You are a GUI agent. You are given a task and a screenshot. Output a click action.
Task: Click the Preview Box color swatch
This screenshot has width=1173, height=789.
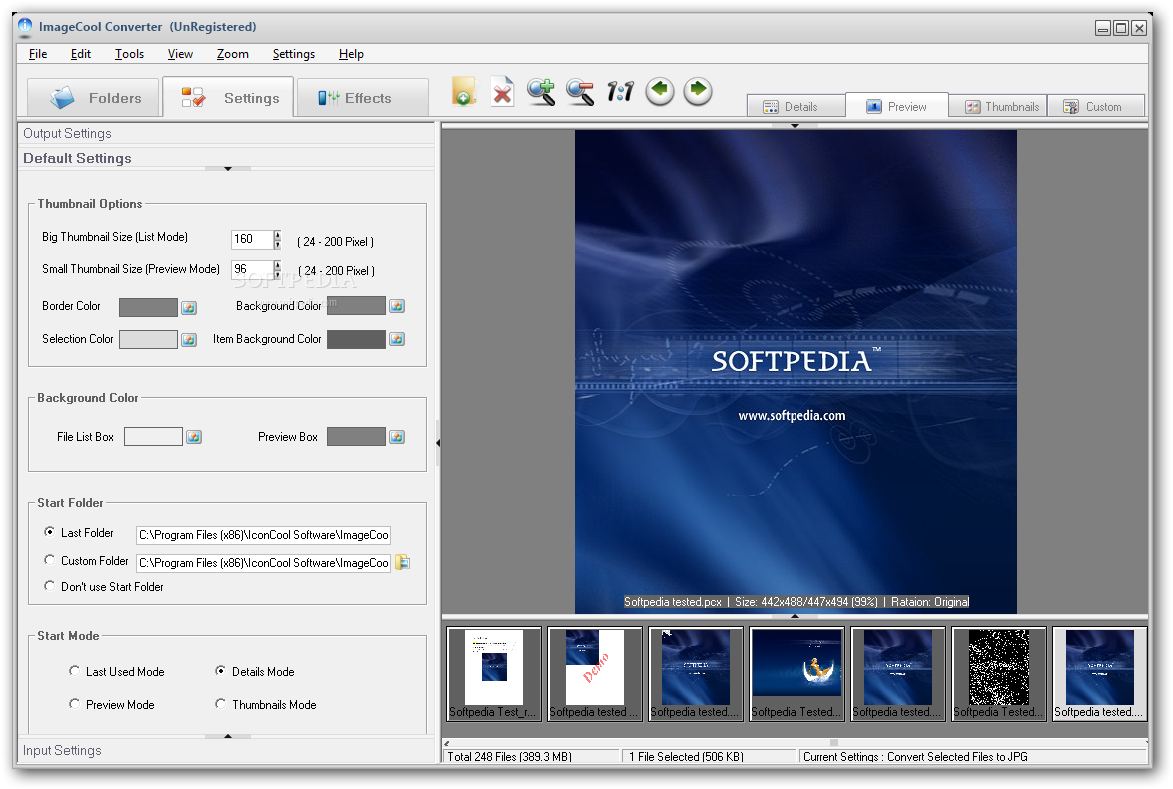click(x=356, y=437)
